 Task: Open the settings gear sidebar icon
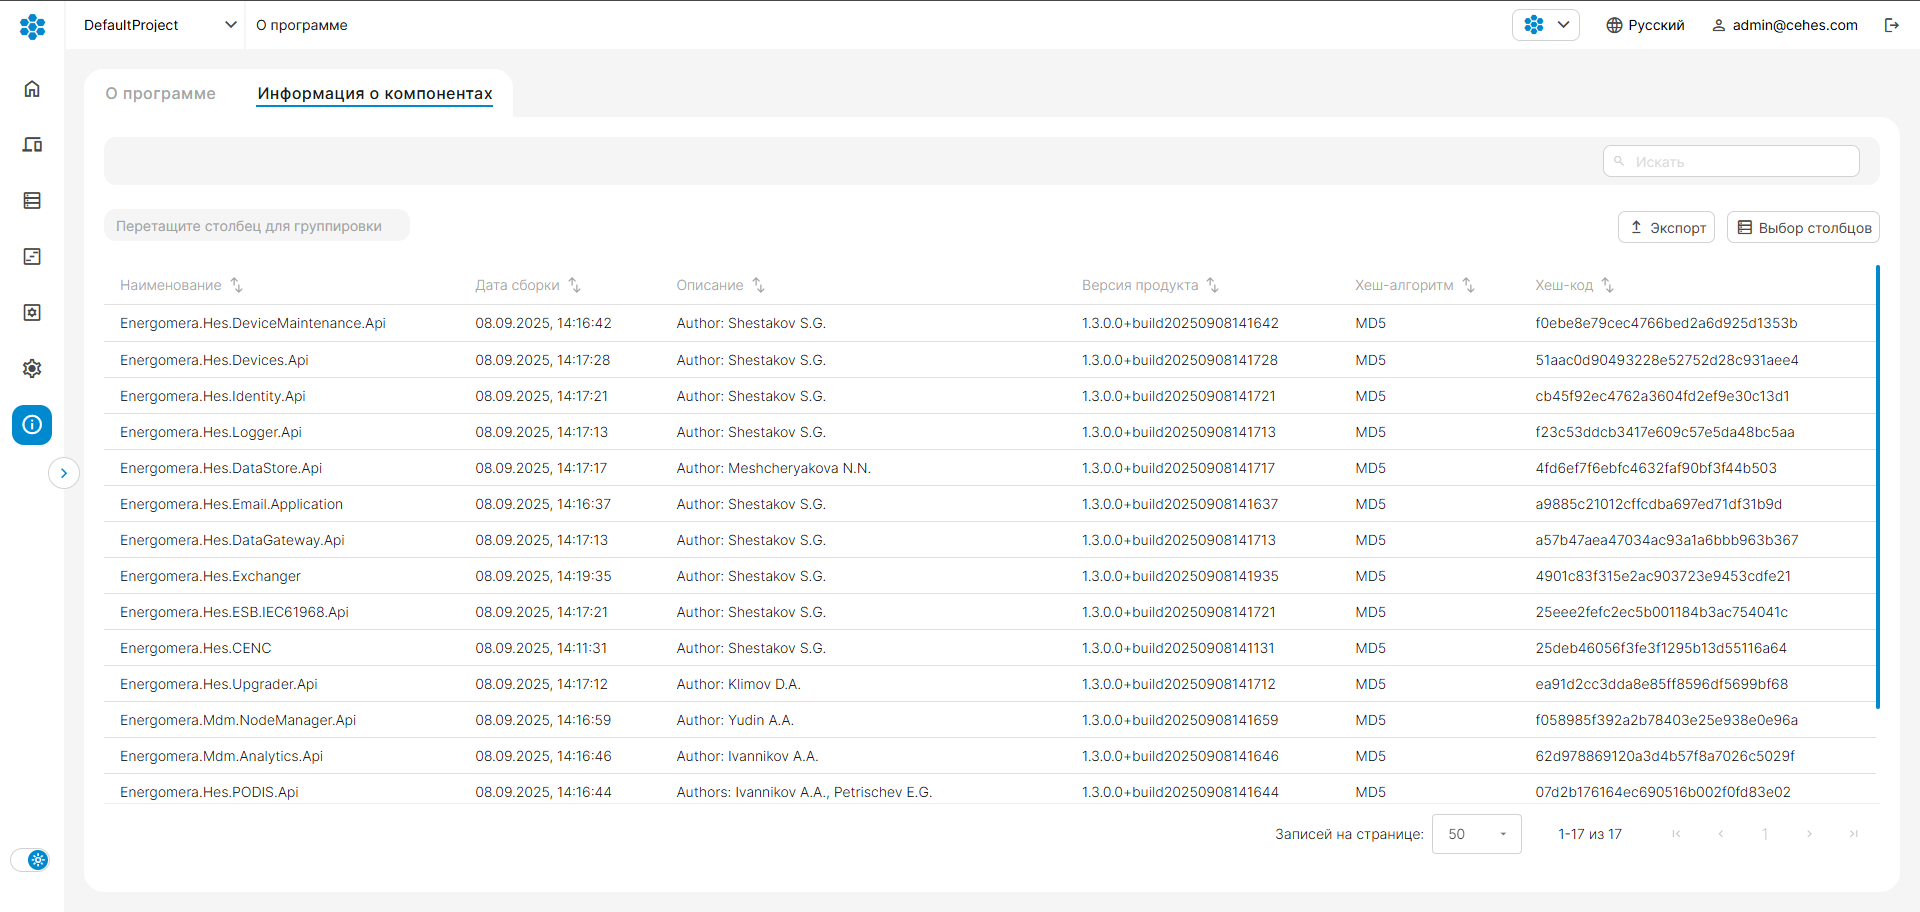[x=32, y=369]
